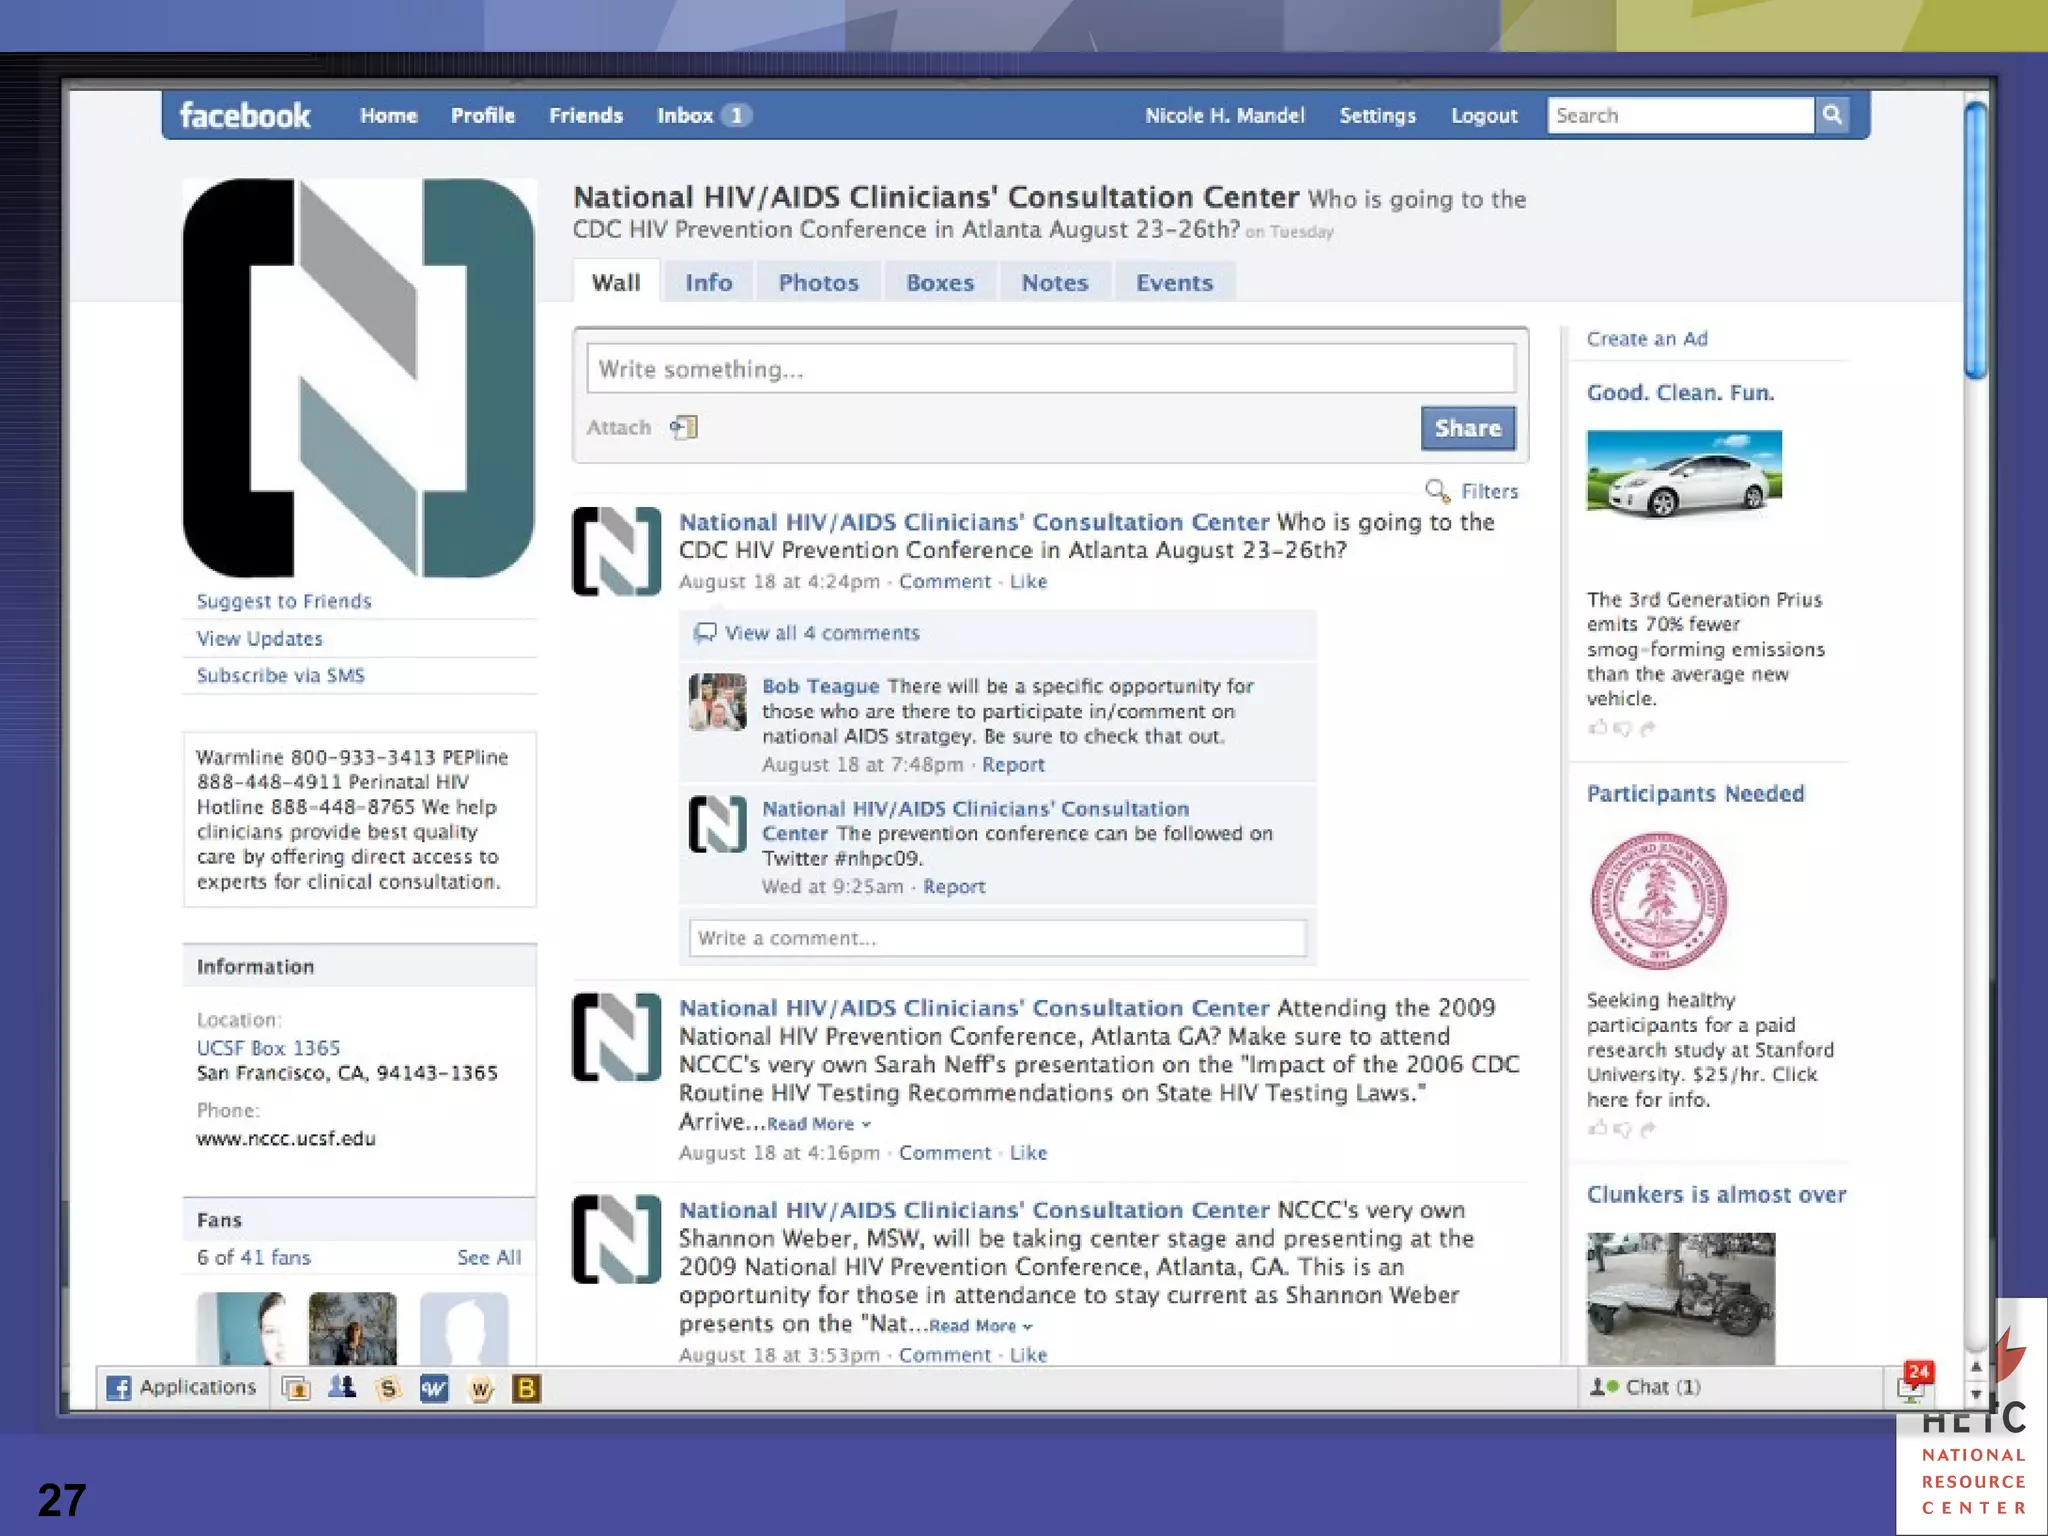Click the search magnifier button
Screen dimensions: 2048x1536
pyautogui.click(x=1832, y=115)
